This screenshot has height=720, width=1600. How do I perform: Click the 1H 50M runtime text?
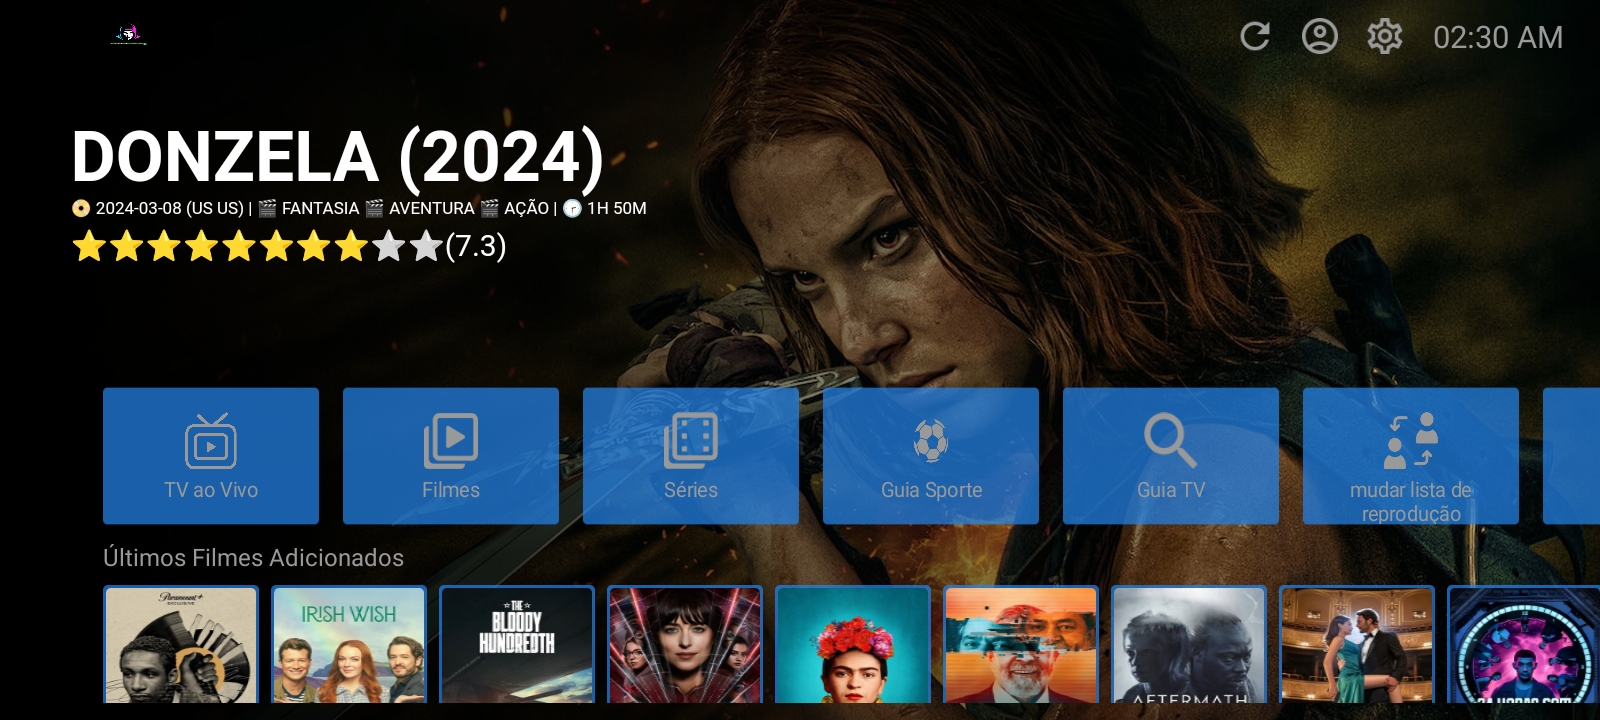coord(617,208)
